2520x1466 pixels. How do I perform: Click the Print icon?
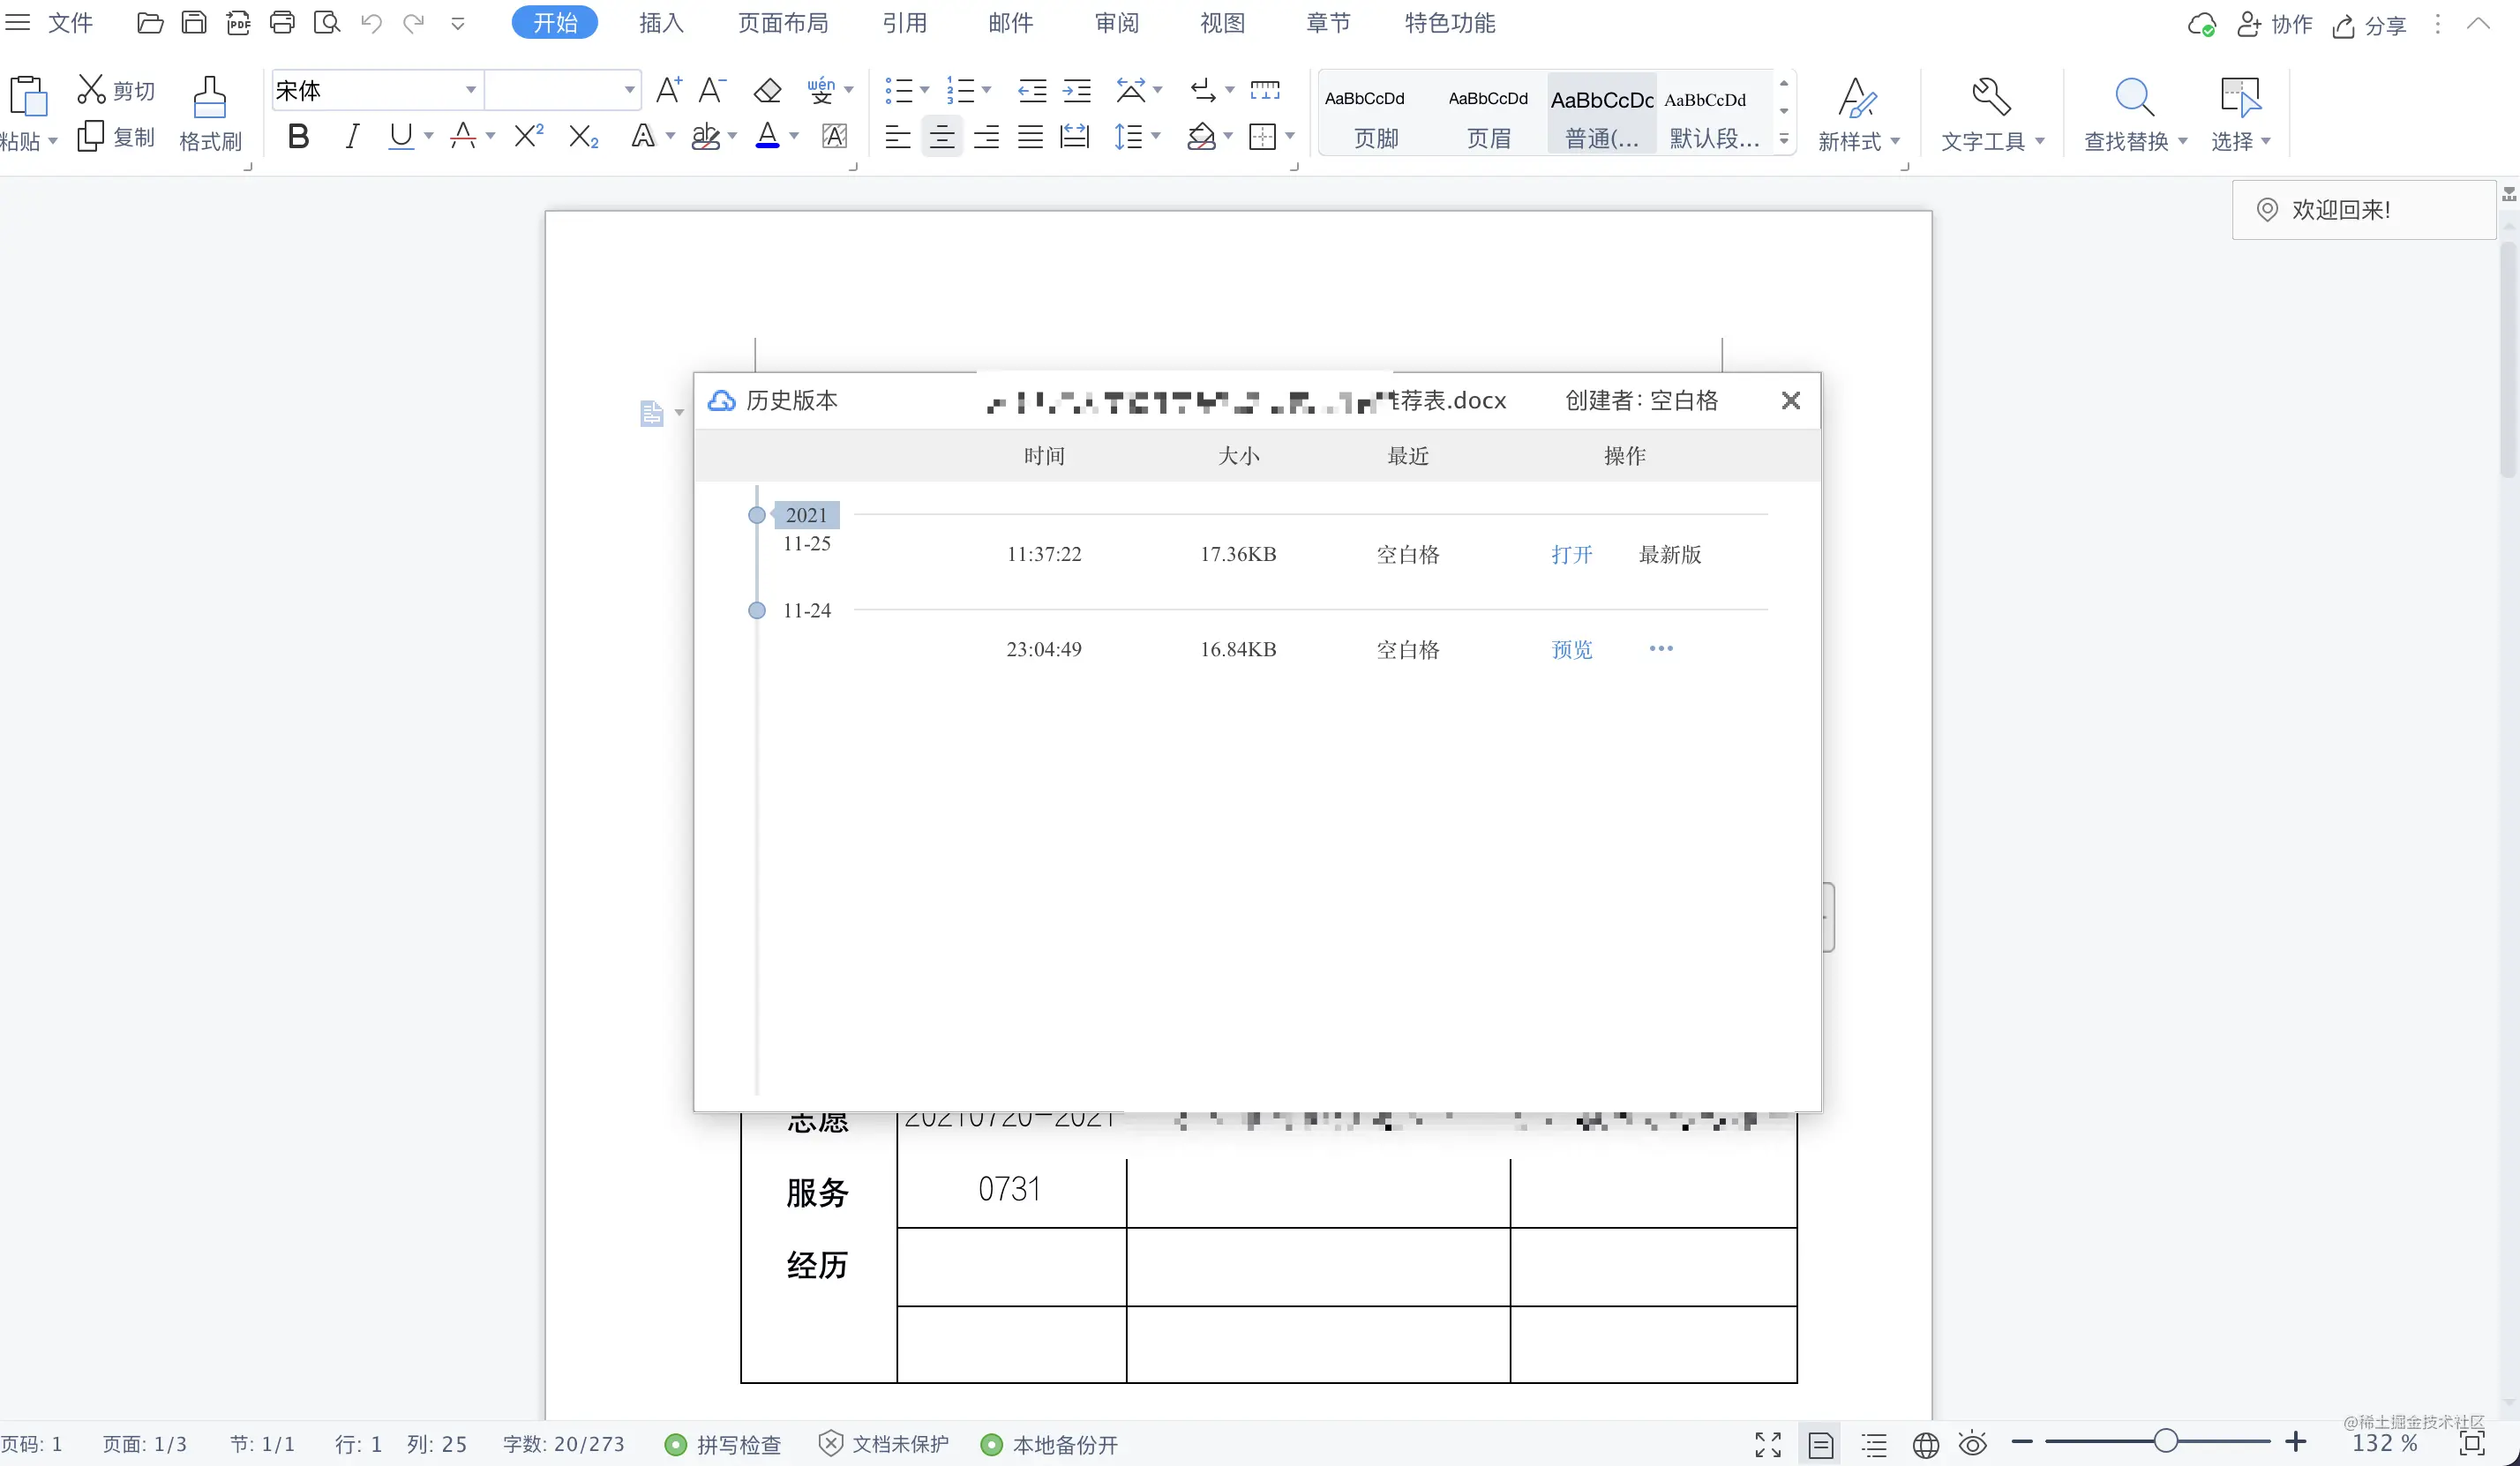pyautogui.click(x=282, y=23)
